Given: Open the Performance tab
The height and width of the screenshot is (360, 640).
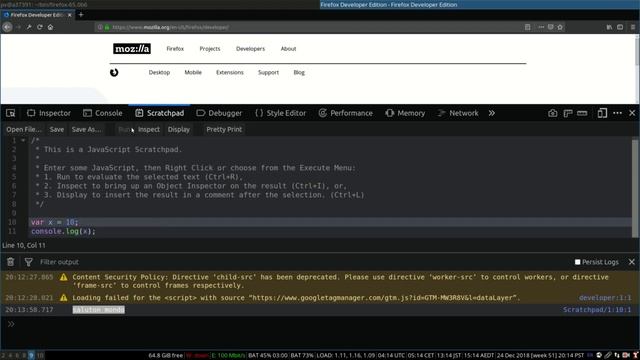Looking at the screenshot, I should click(x=346, y=113).
